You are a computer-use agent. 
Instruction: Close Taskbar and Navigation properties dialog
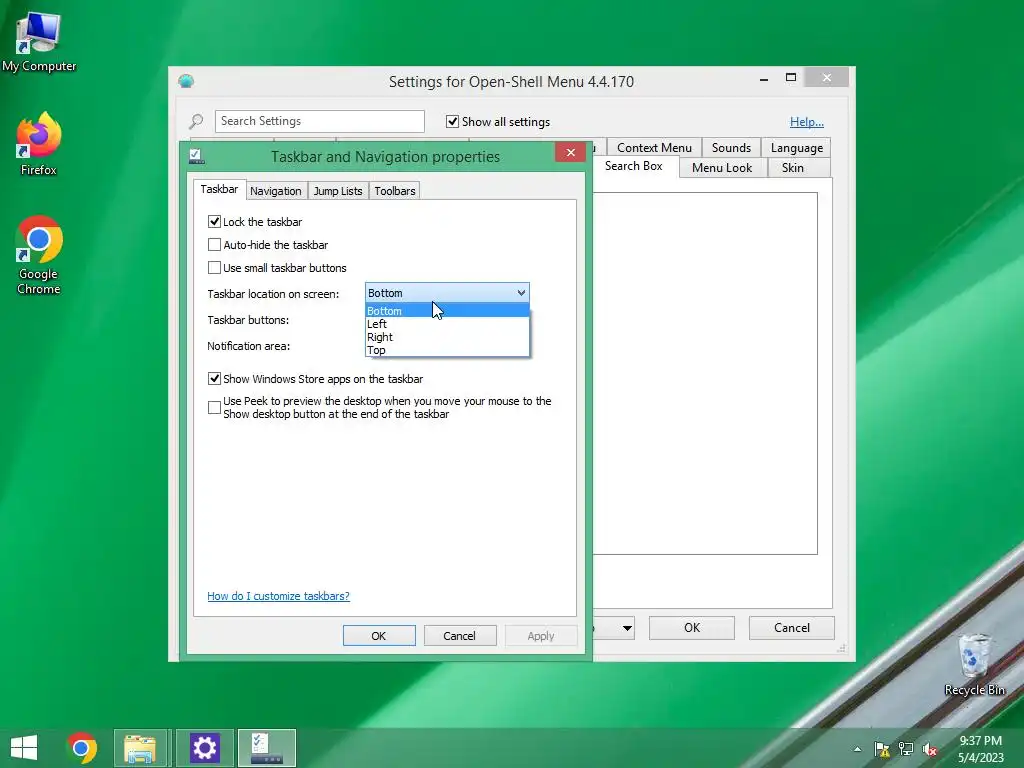pos(571,153)
